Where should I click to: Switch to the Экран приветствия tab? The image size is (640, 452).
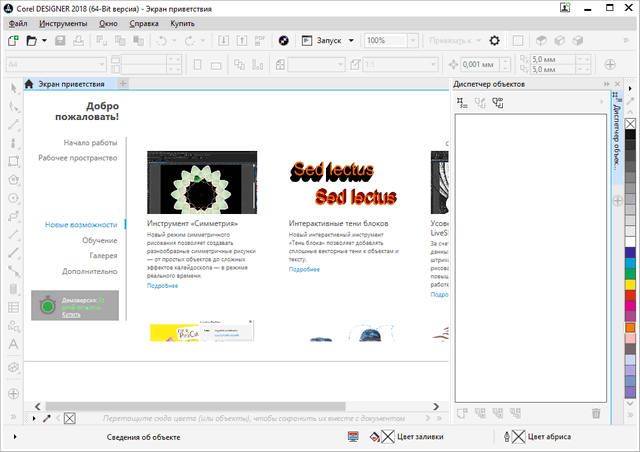tap(68, 84)
